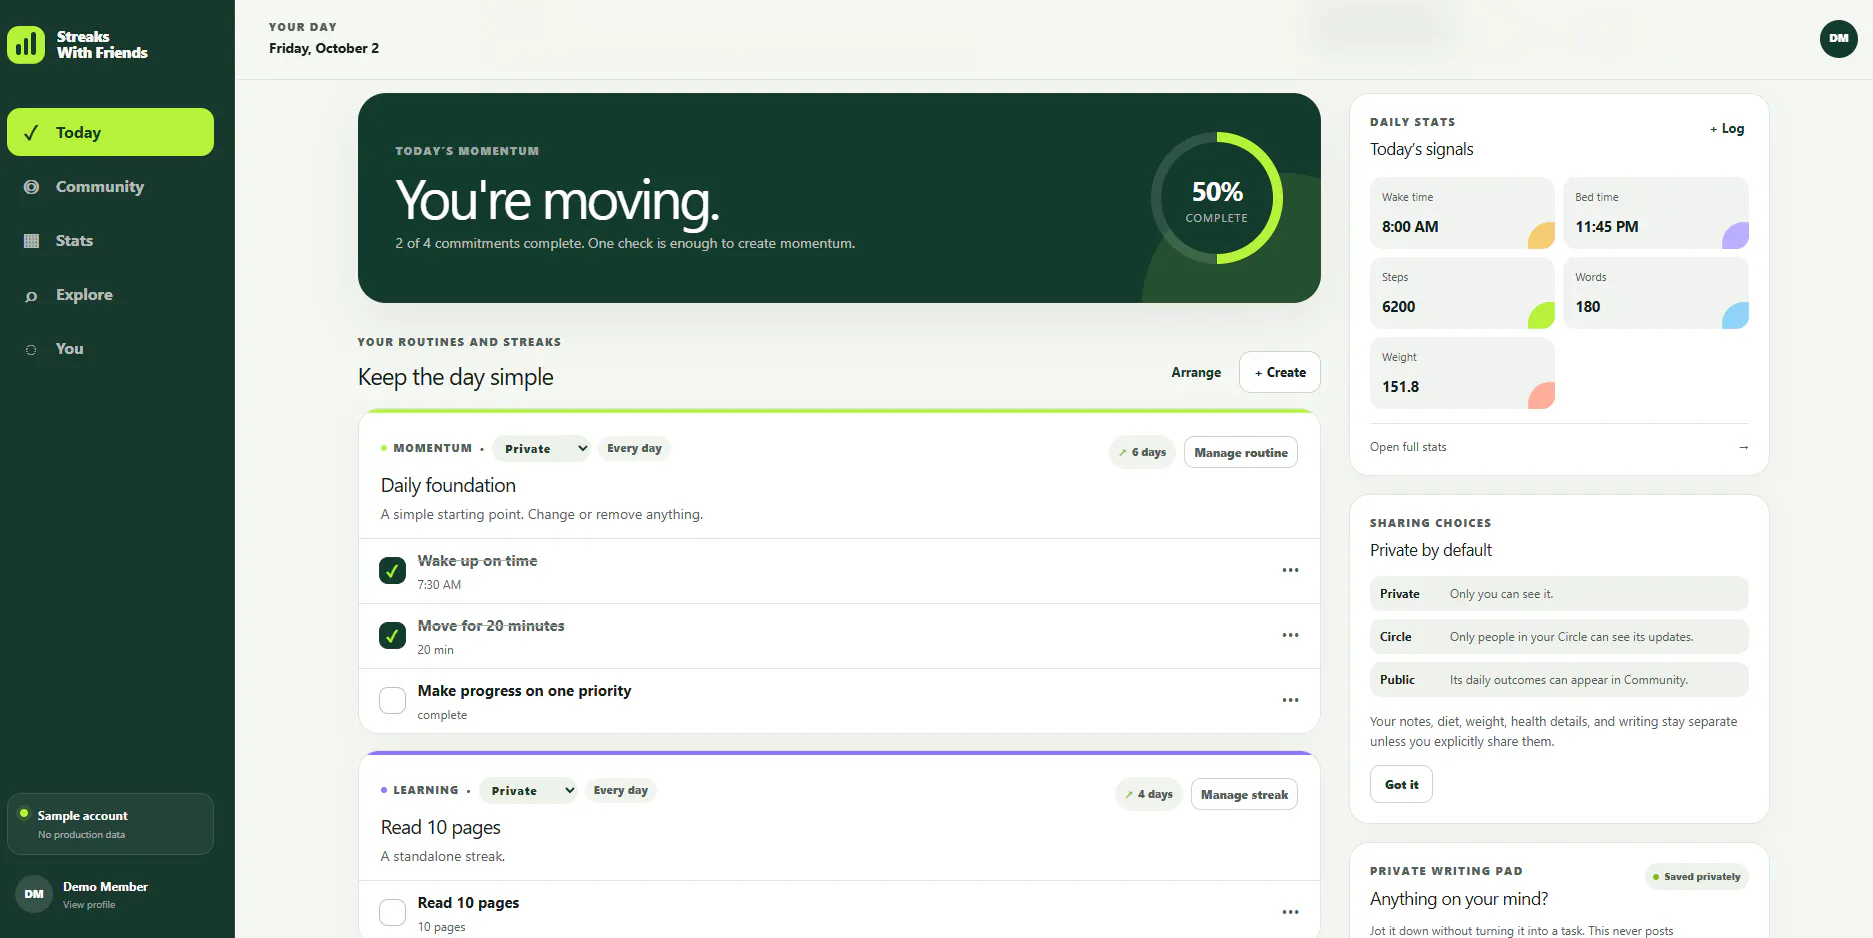Viewport: 1873px width, 938px height.
Task: Check off Make progress on one priority
Action: [392, 700]
